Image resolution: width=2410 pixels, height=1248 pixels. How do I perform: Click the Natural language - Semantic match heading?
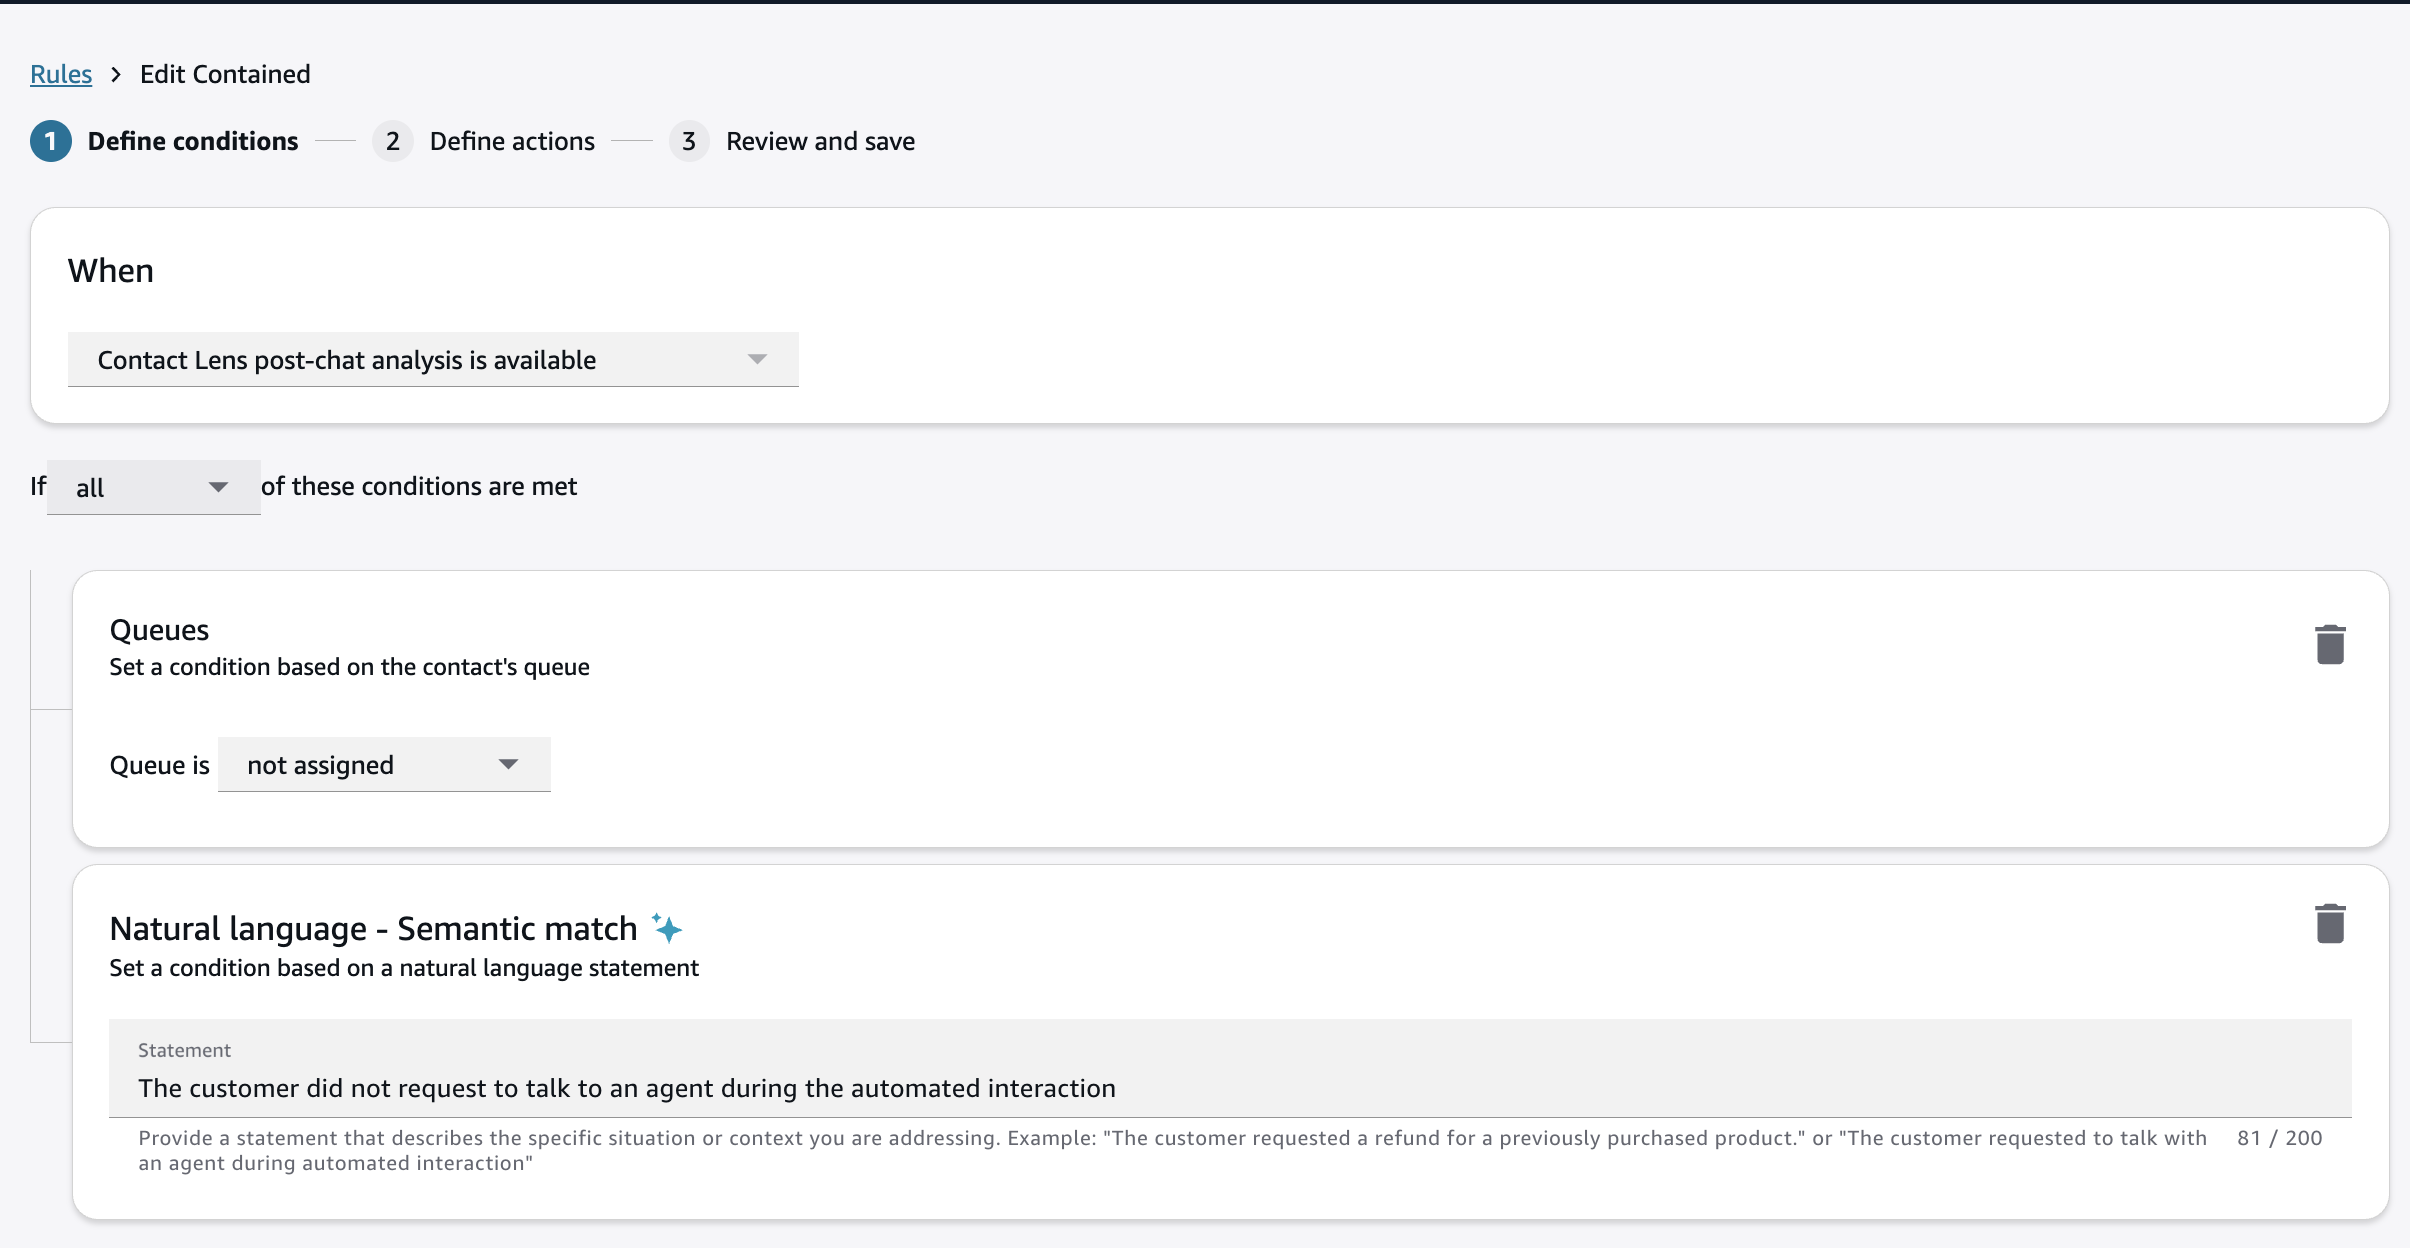(373, 929)
